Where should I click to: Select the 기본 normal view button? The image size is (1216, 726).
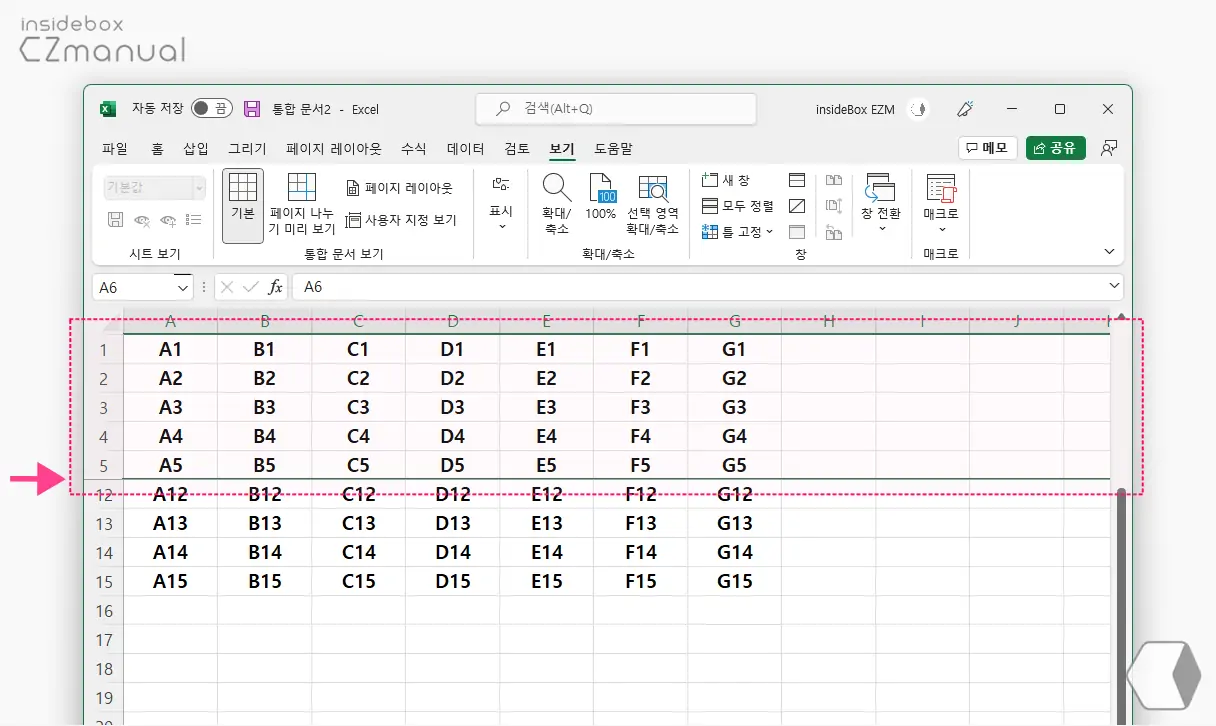pos(243,205)
